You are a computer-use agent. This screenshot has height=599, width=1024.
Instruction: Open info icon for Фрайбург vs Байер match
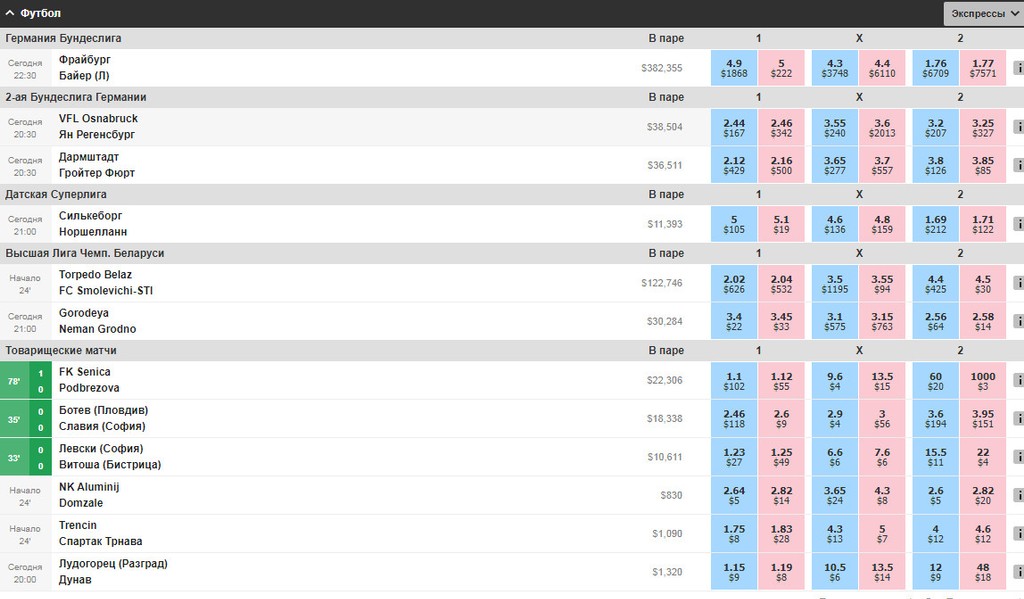(1018, 68)
